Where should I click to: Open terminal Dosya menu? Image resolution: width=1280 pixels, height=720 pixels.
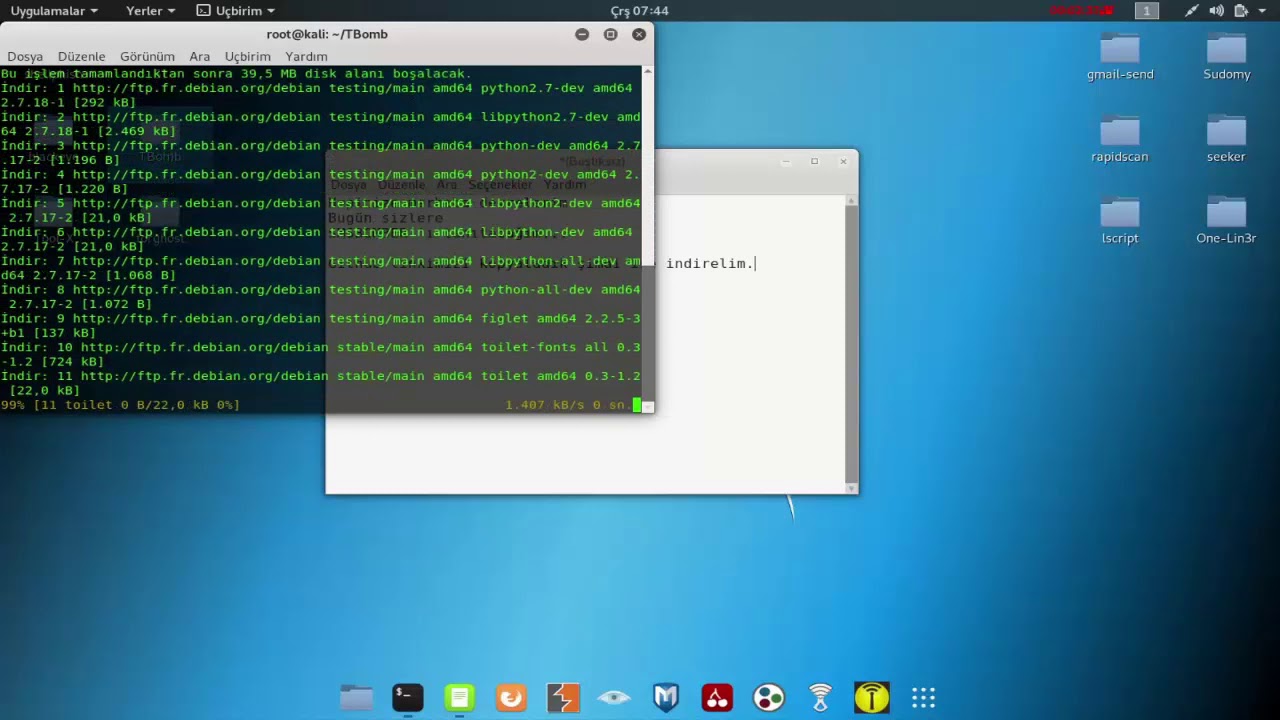pos(25,57)
